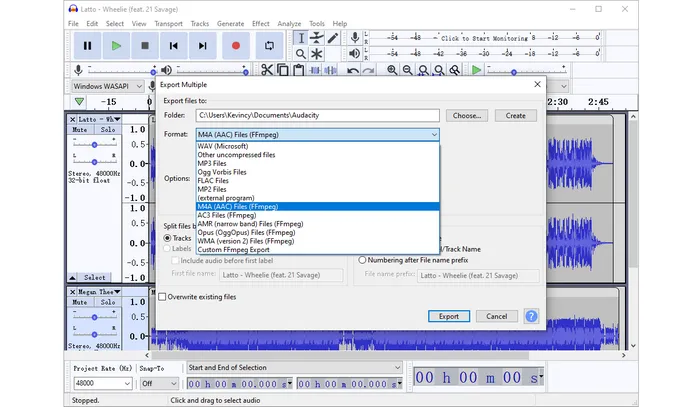Mute the Megan Thee track
The image size is (700, 407).
pyautogui.click(x=80, y=302)
